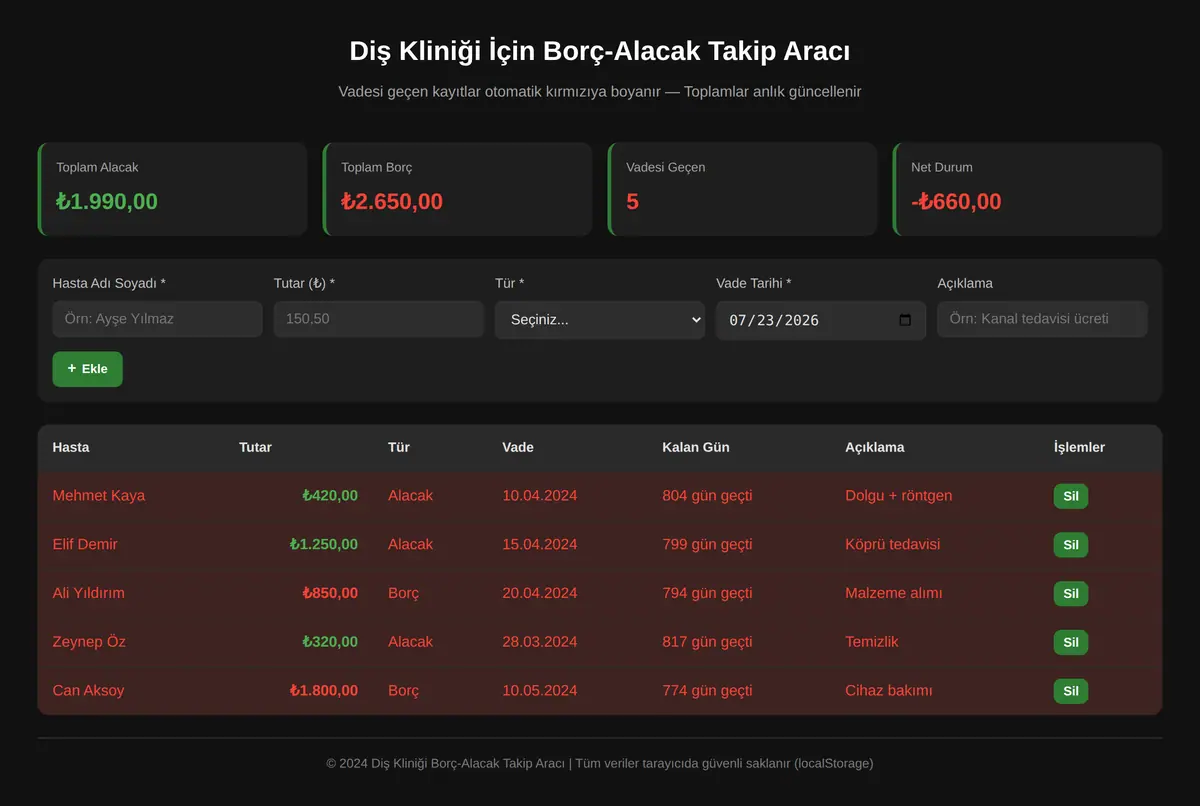Image resolution: width=1200 pixels, height=806 pixels.
Task: Click Alacak type in Mehmet Kaya row
Action: [411, 495]
